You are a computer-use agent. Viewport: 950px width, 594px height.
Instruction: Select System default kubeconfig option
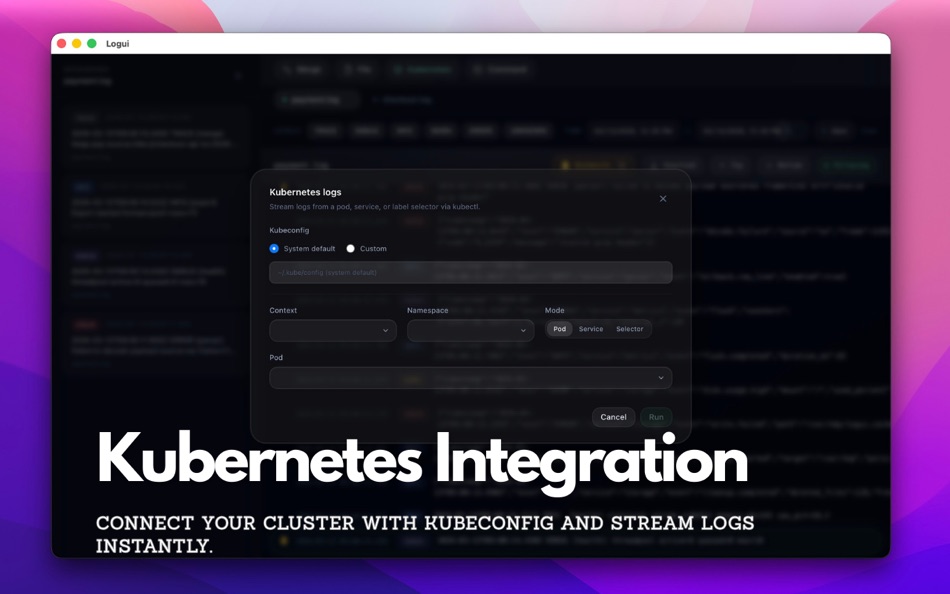click(x=274, y=249)
